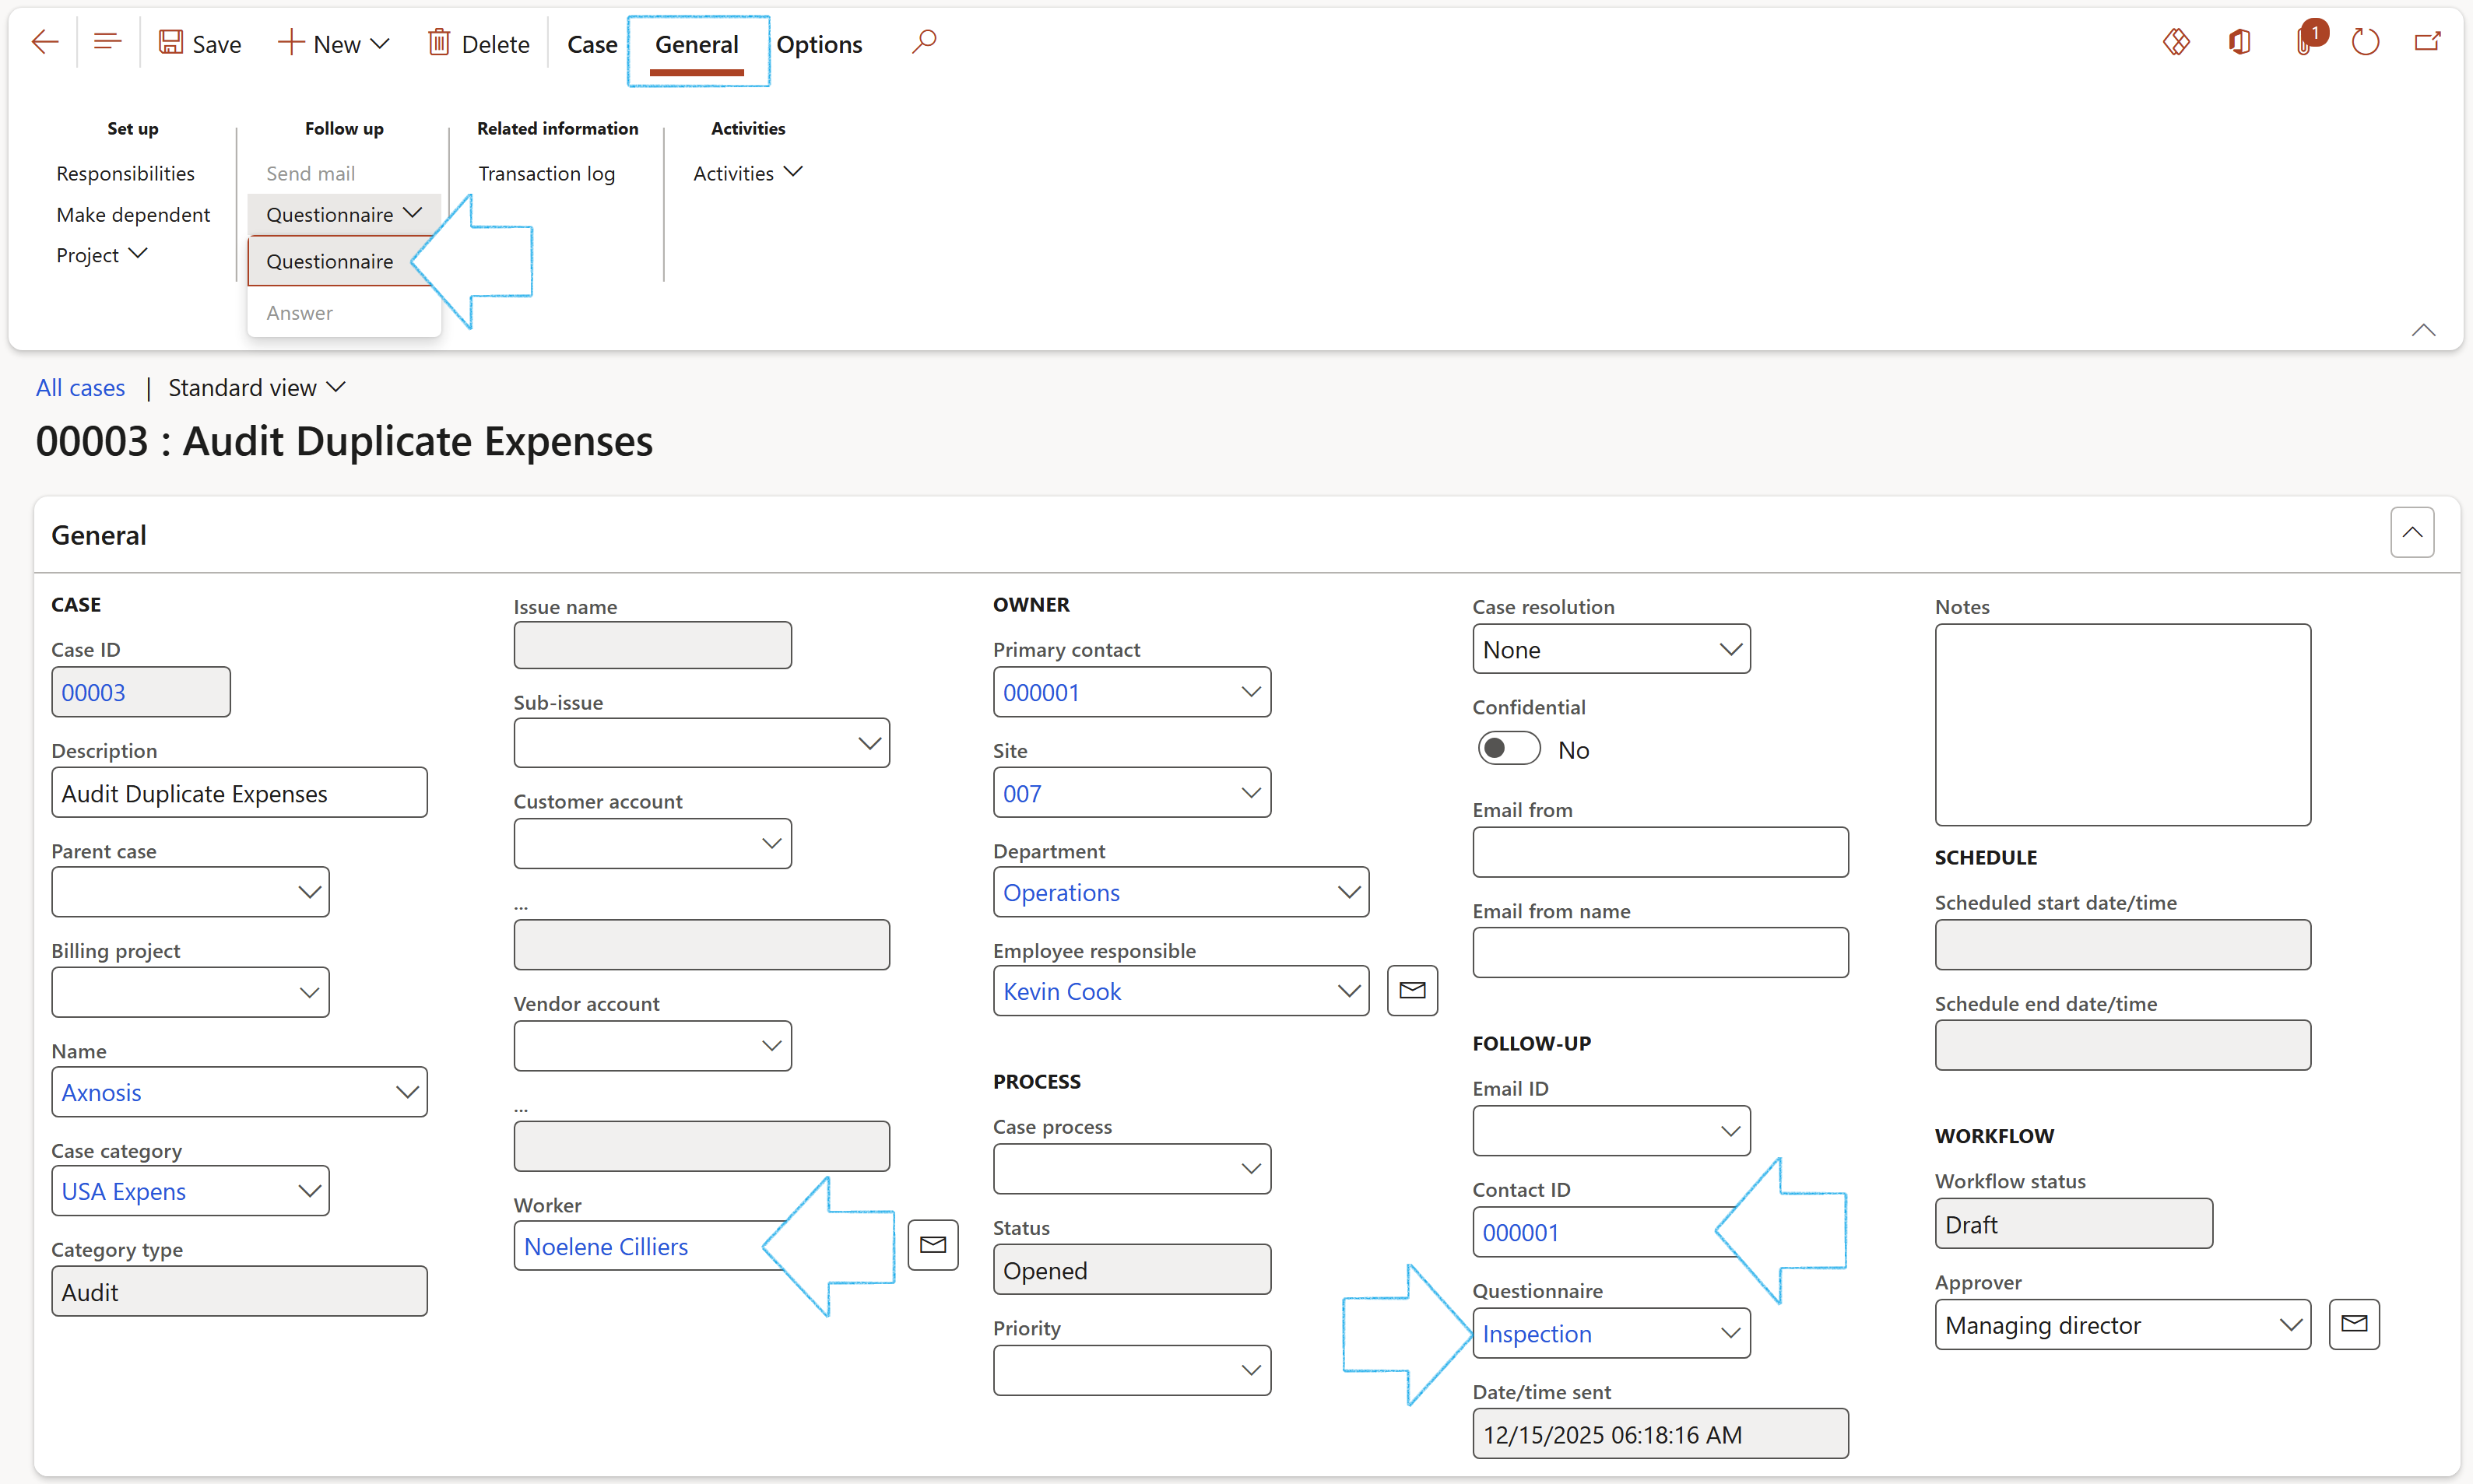Open the All cases link
This screenshot has width=2473, height=1484.
pos(80,388)
